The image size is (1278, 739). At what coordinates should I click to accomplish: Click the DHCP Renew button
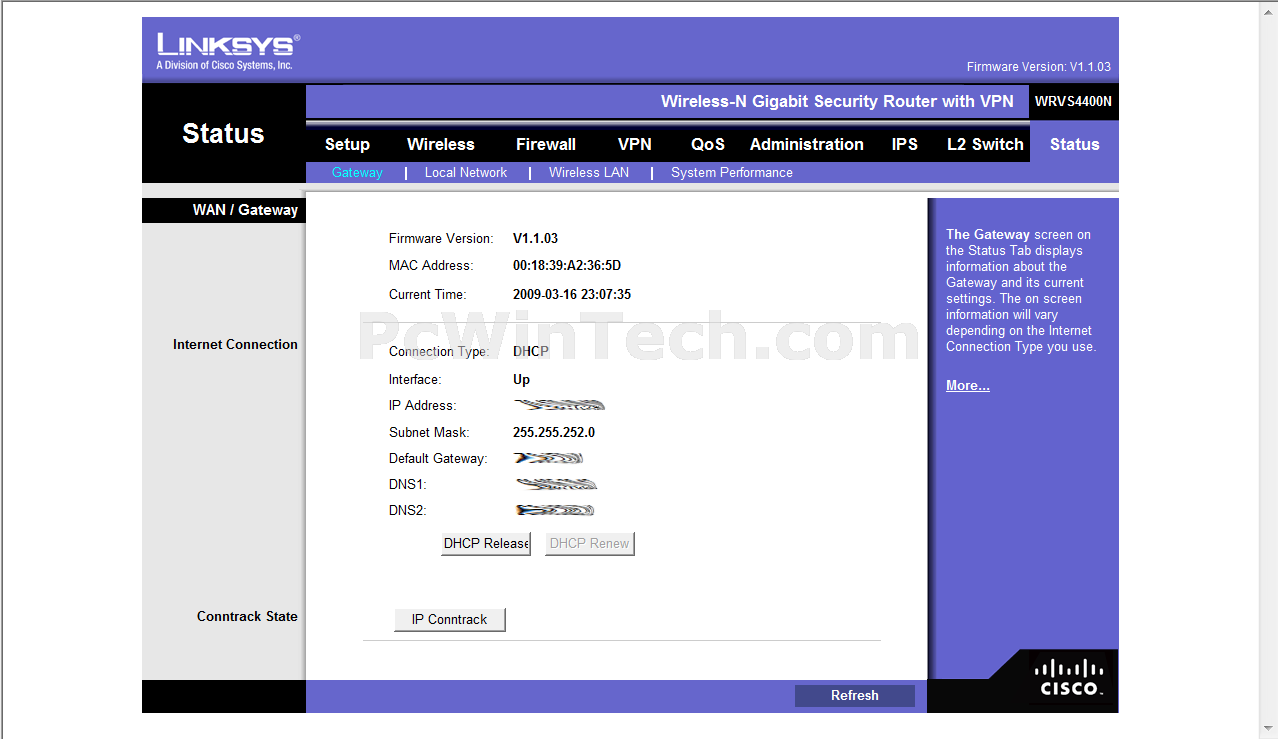590,543
